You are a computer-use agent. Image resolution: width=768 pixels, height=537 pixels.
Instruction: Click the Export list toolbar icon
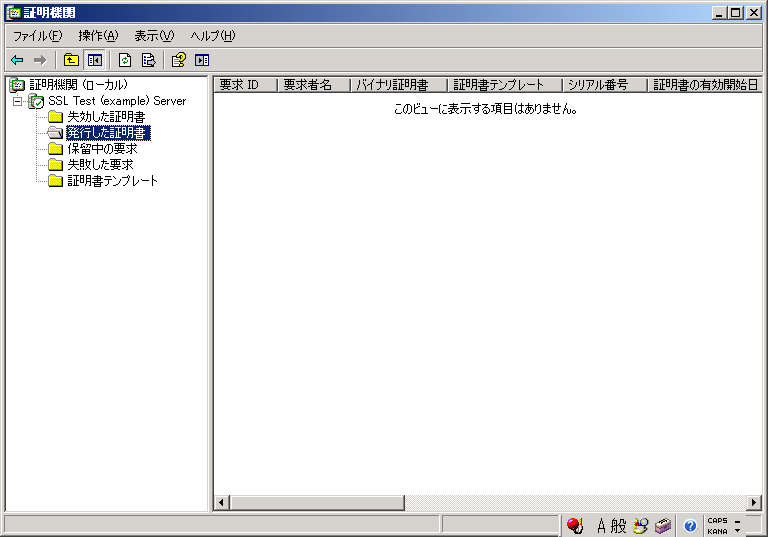coord(148,60)
